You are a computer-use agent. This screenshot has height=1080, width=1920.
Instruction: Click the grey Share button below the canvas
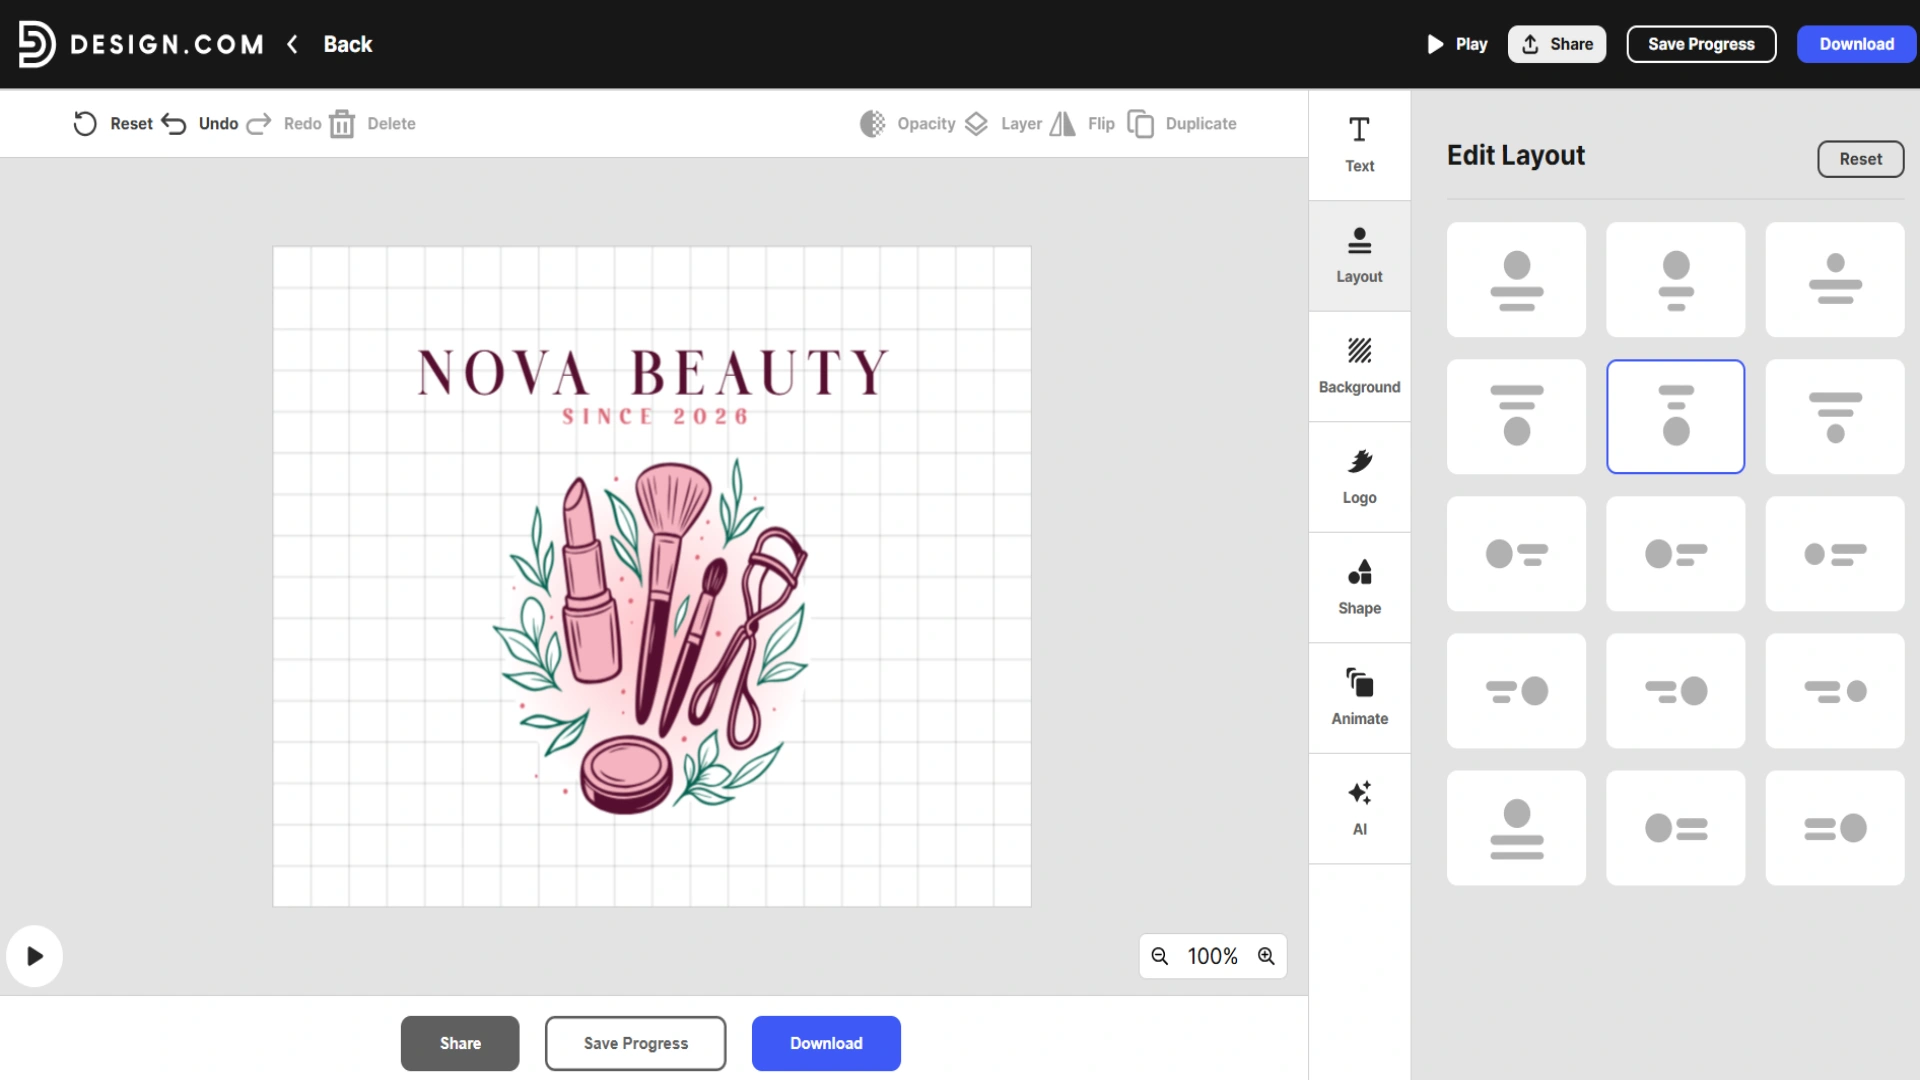460,1043
